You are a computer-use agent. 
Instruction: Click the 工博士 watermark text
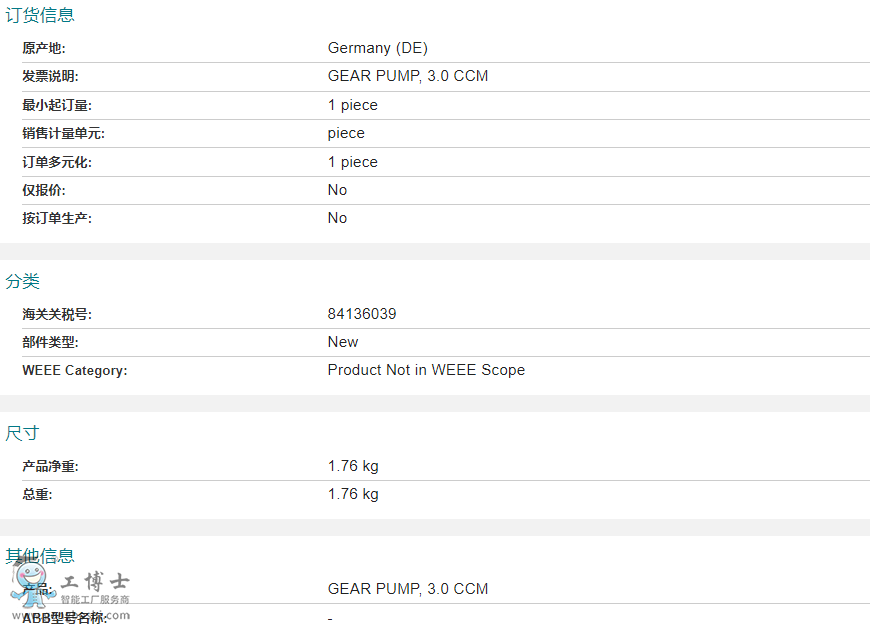[x=95, y=581]
